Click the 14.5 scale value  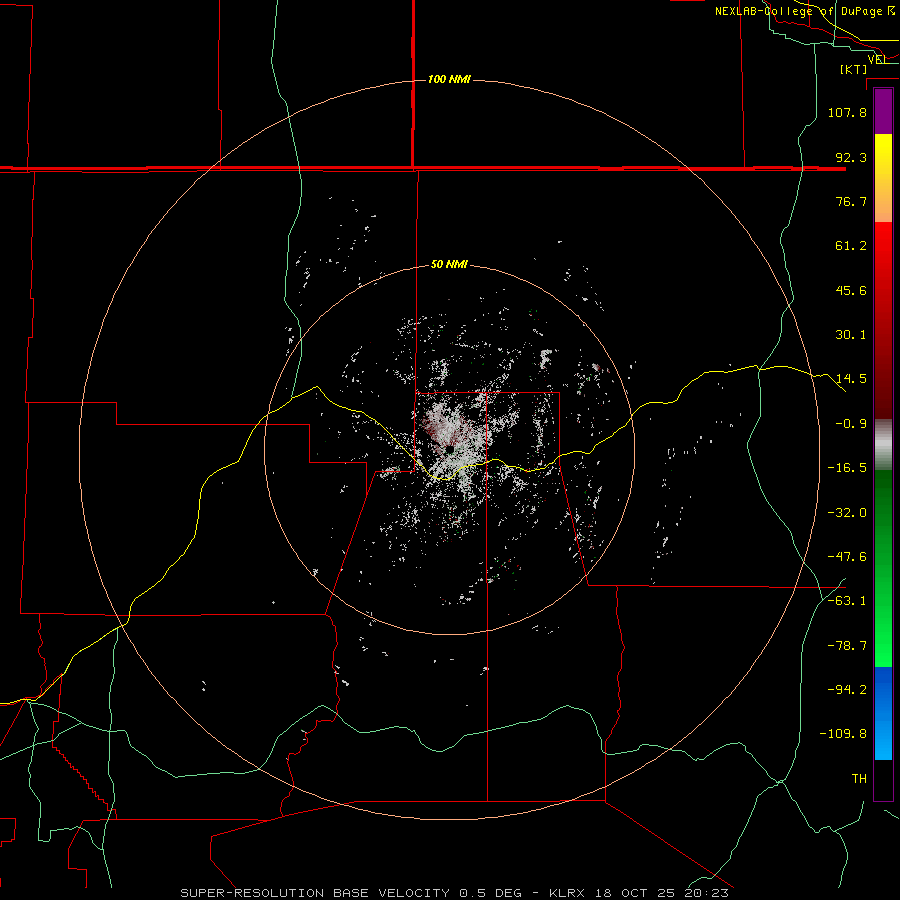click(851, 379)
